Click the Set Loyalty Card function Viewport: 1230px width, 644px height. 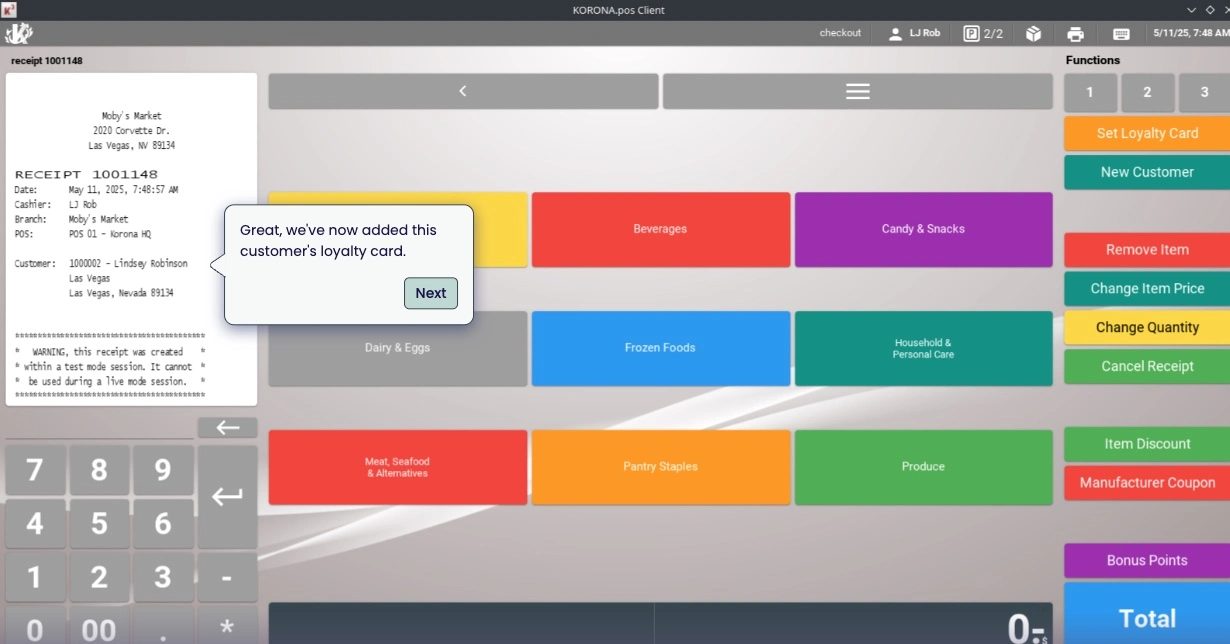click(x=1147, y=133)
